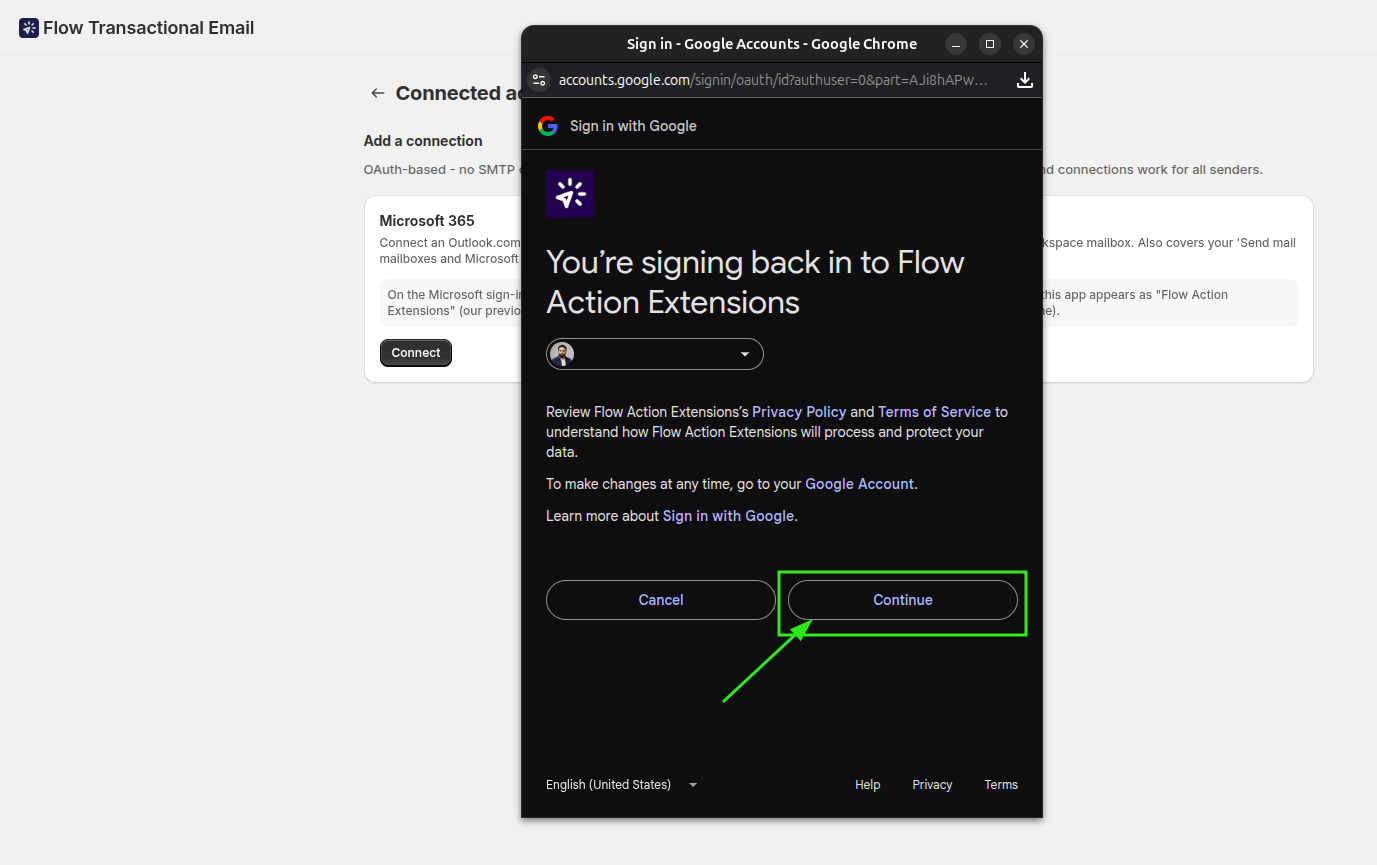Click the Flow Action Extensions app logo
This screenshot has height=865, width=1377.
(x=570, y=194)
